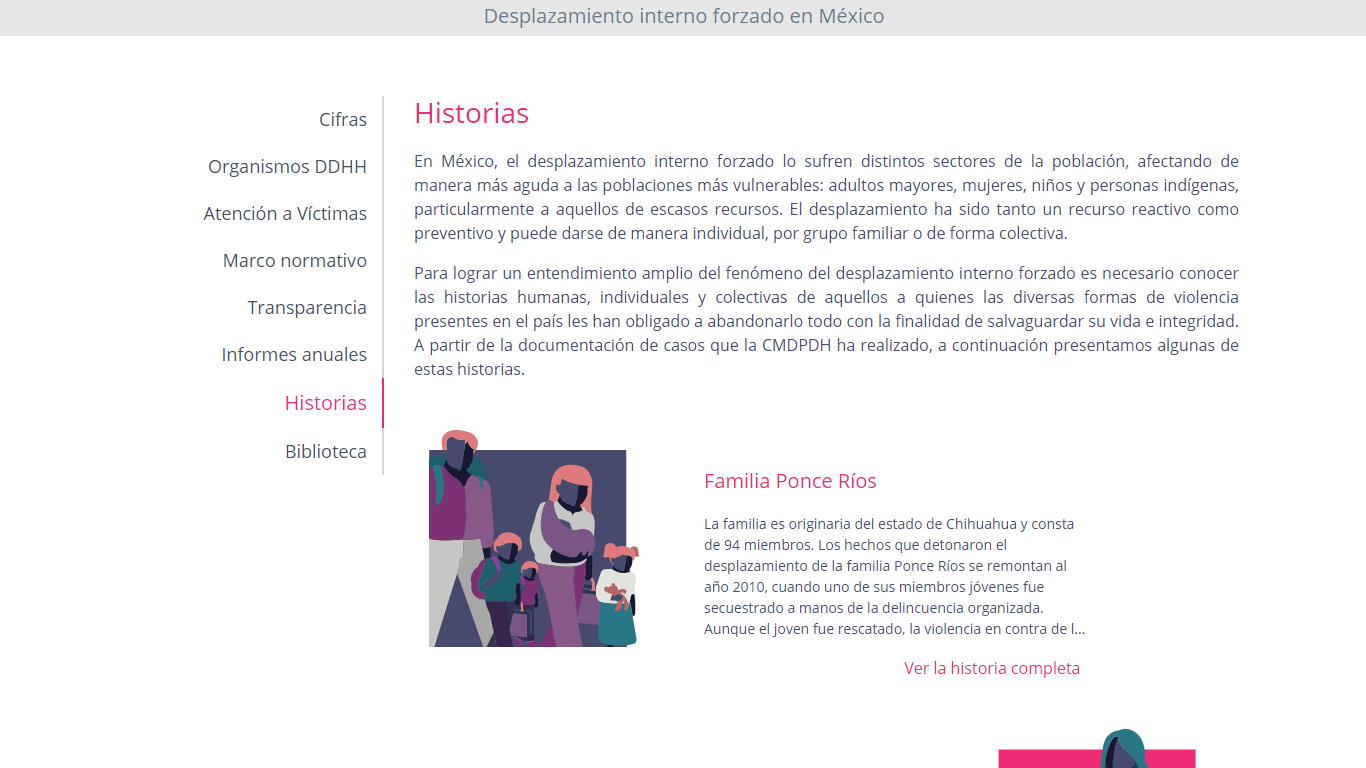The width and height of the screenshot is (1366, 768).
Task: Open Familia Ponce Ríos story title
Action: coord(790,481)
